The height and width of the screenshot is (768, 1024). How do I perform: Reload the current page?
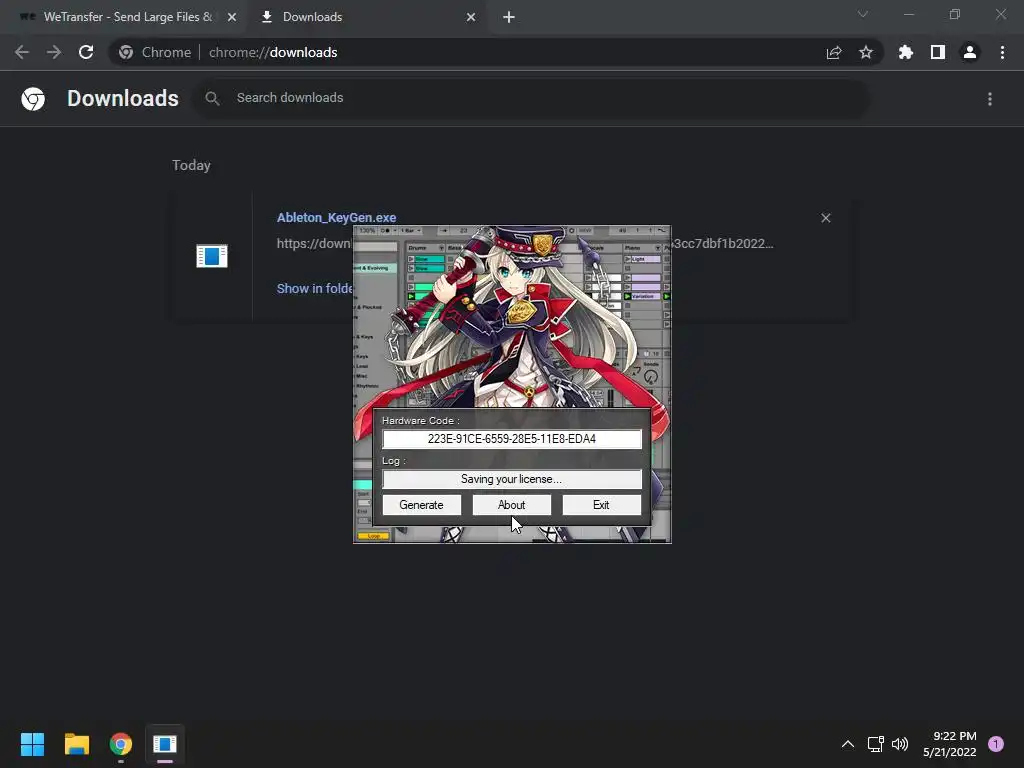point(86,52)
